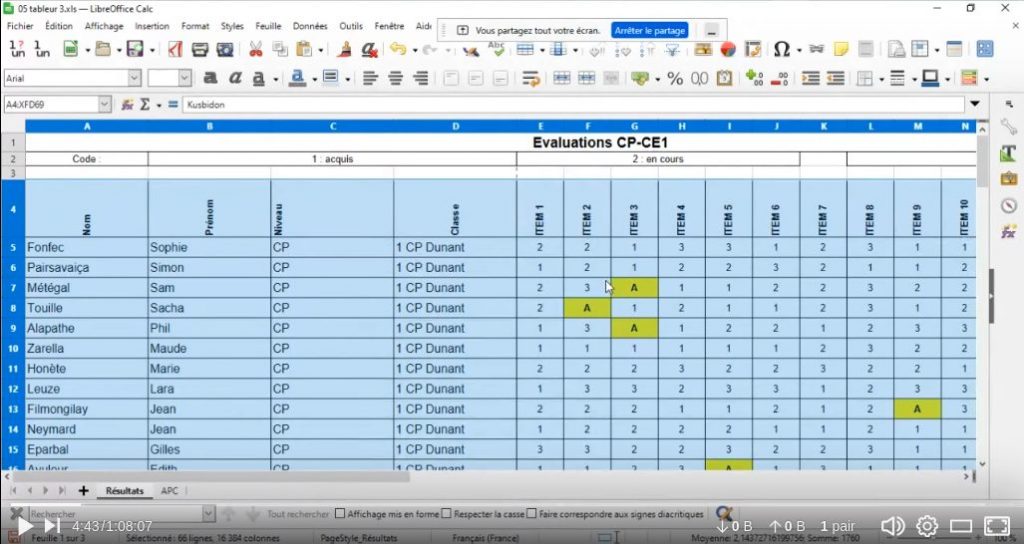The width and height of the screenshot is (1024, 544).
Task: Open the Special Character dropdown arrow
Action: pos(799,50)
